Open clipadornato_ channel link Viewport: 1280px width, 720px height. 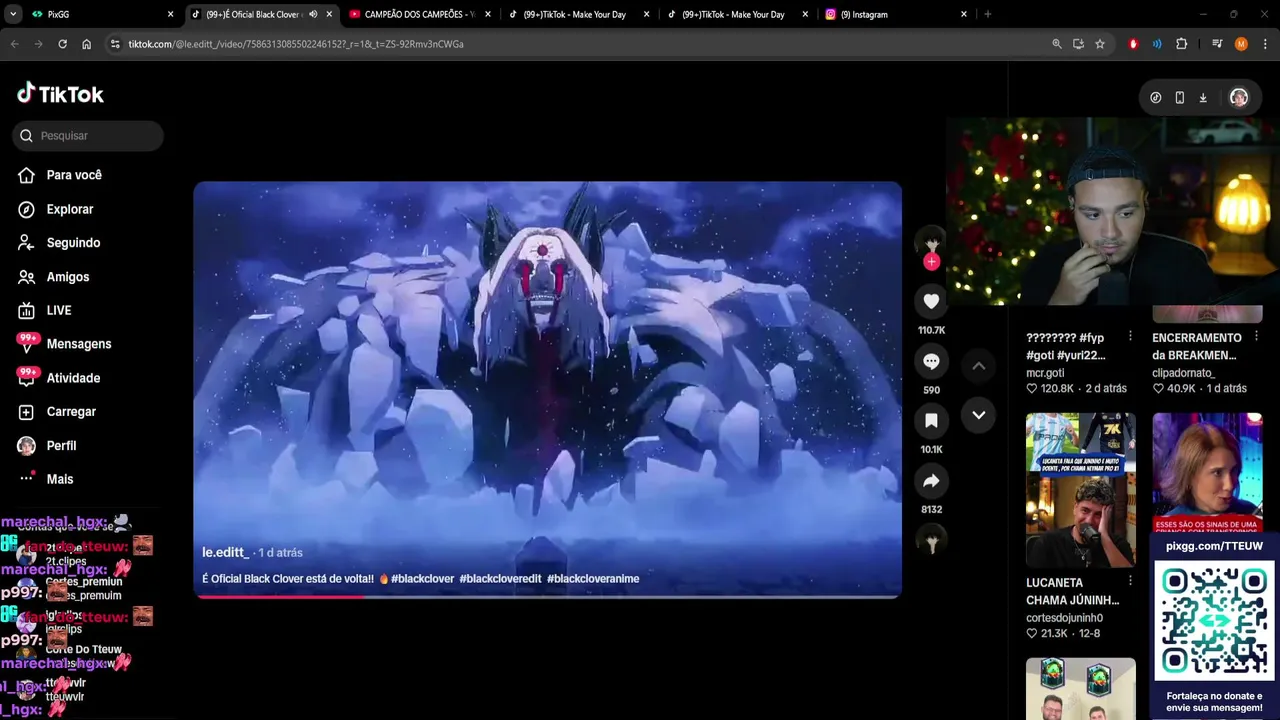click(x=1183, y=373)
